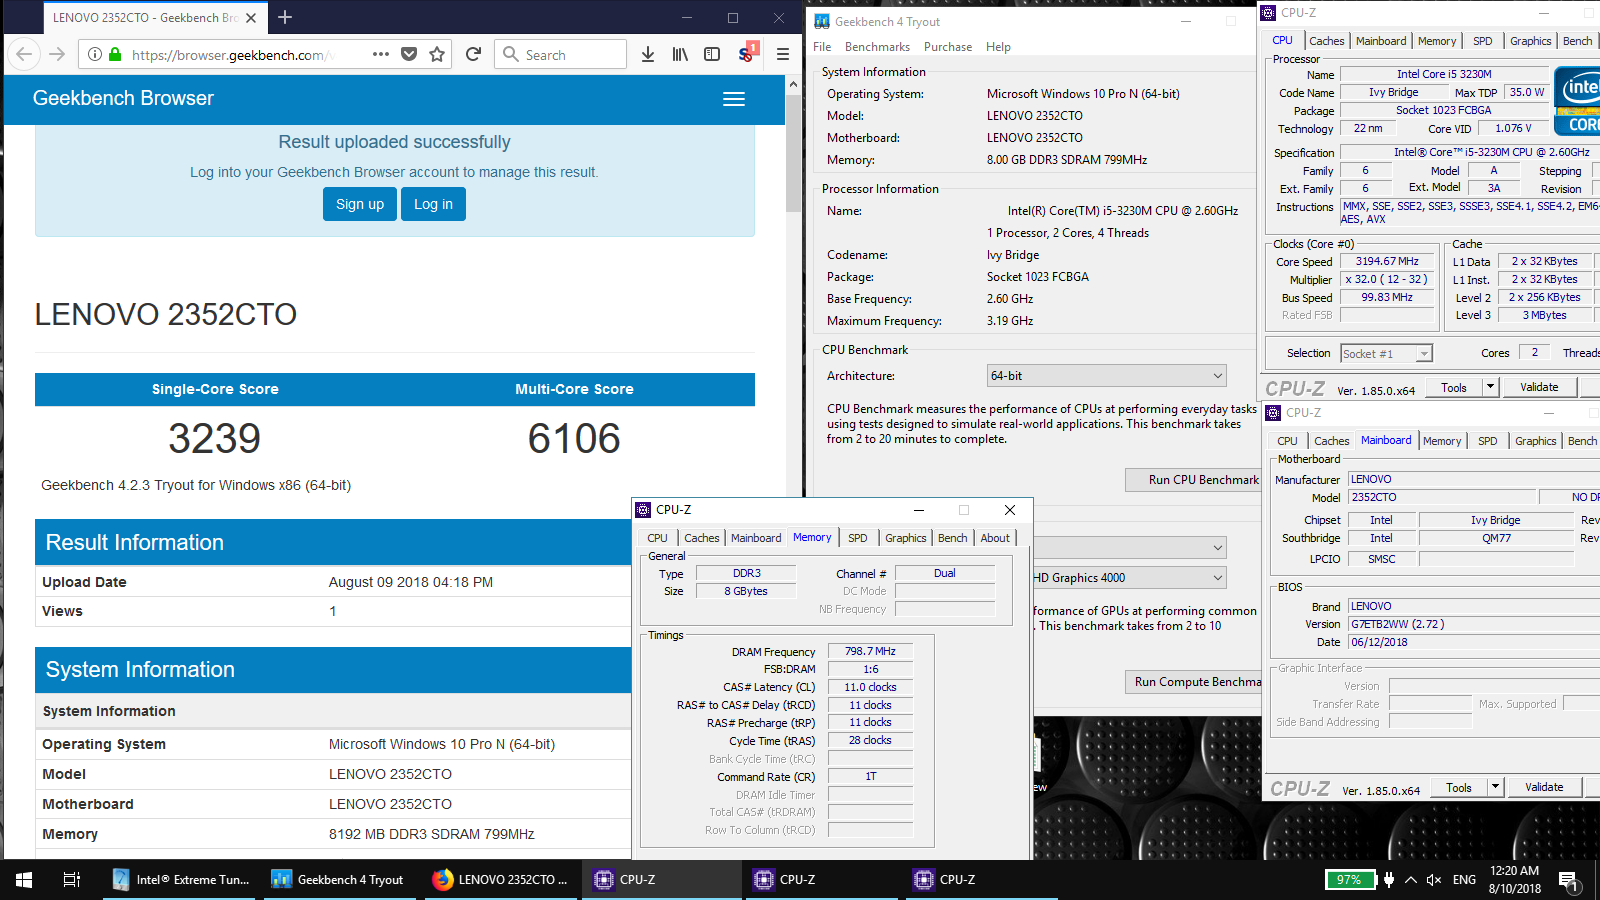
Task: Click Core Speed value 3194.67 MHz
Action: [x=1387, y=261]
